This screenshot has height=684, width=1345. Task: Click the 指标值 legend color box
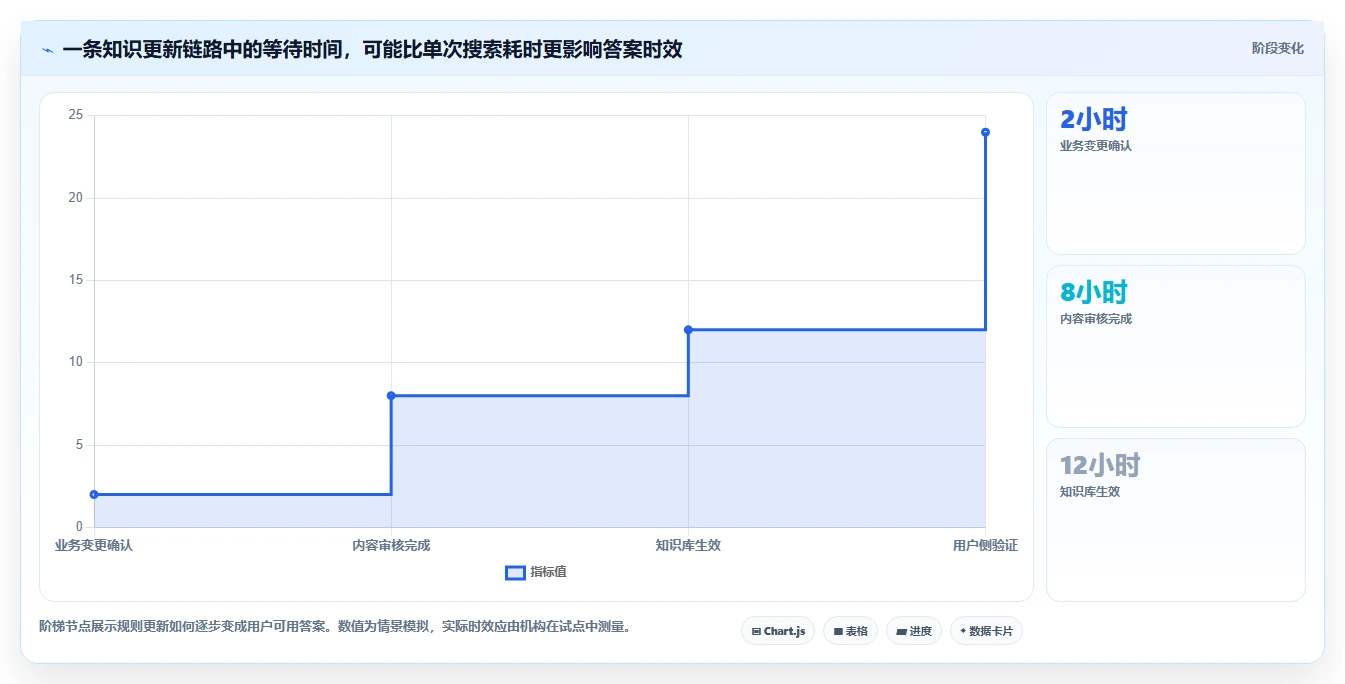click(515, 572)
